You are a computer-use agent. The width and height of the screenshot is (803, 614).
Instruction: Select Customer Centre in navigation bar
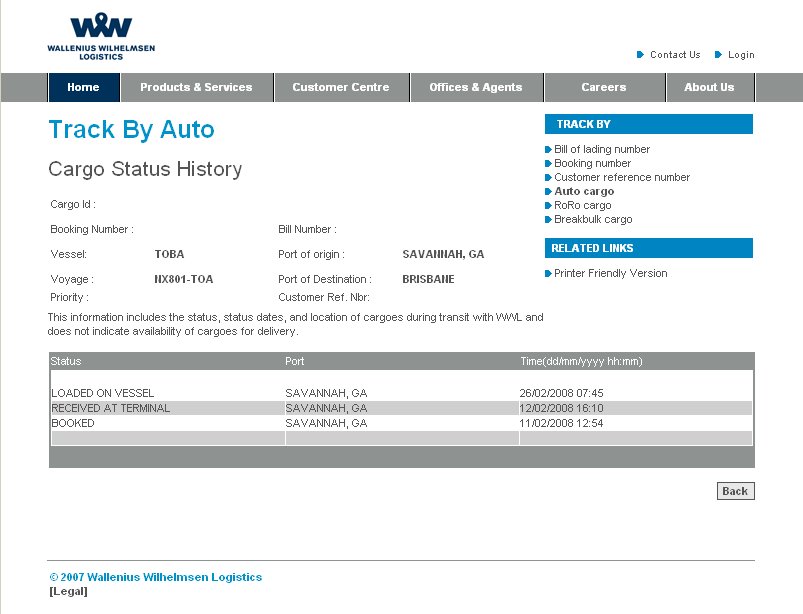[x=341, y=88]
